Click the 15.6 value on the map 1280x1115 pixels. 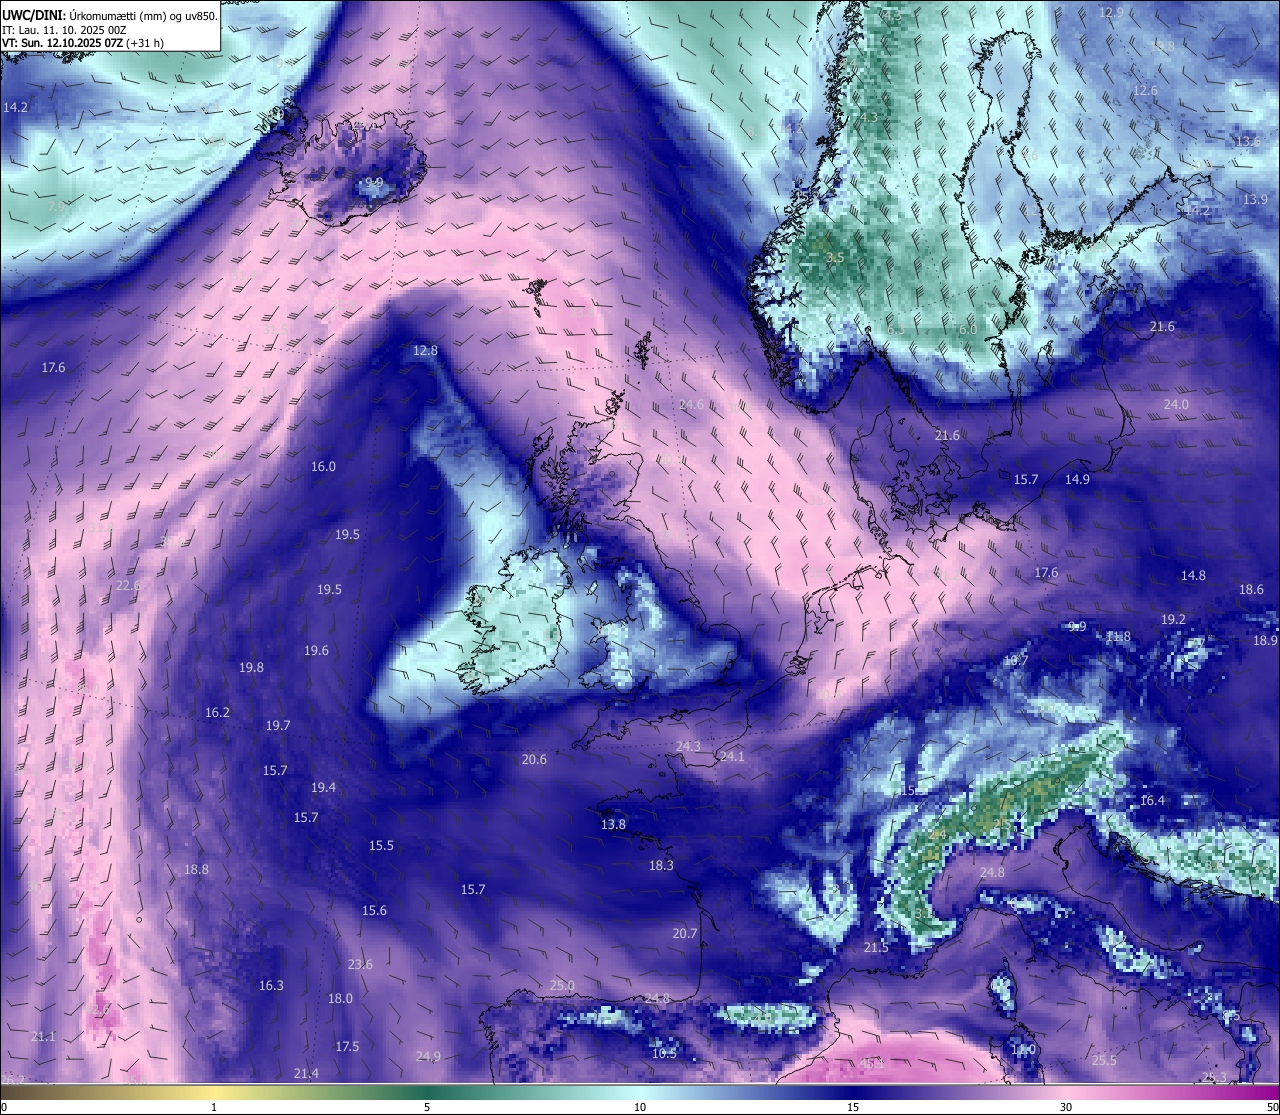374,911
